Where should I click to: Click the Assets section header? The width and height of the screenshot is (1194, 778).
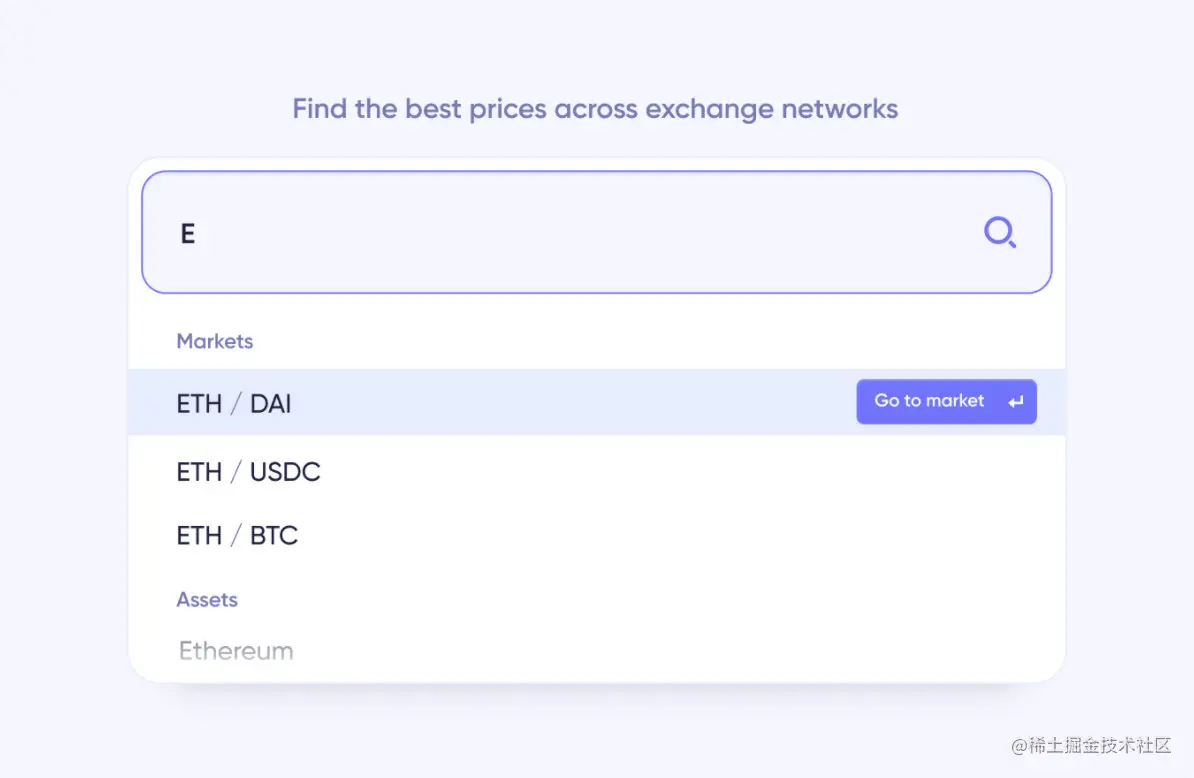(x=207, y=600)
